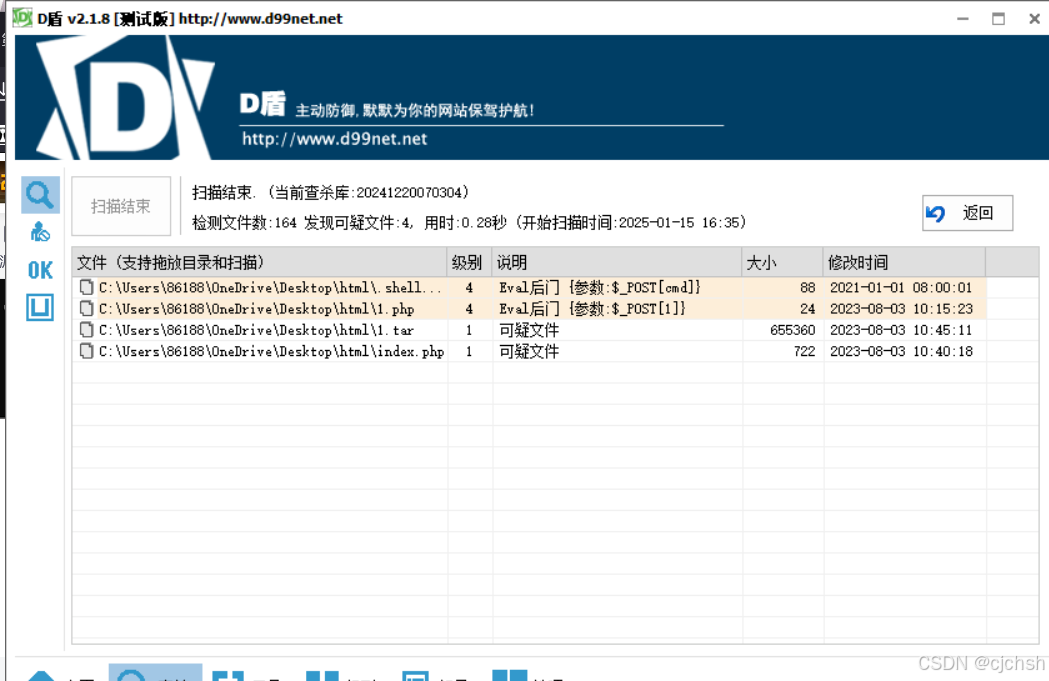The image size is (1049, 681).
Task: Click size value 24
Action: pyautogui.click(x=807, y=309)
